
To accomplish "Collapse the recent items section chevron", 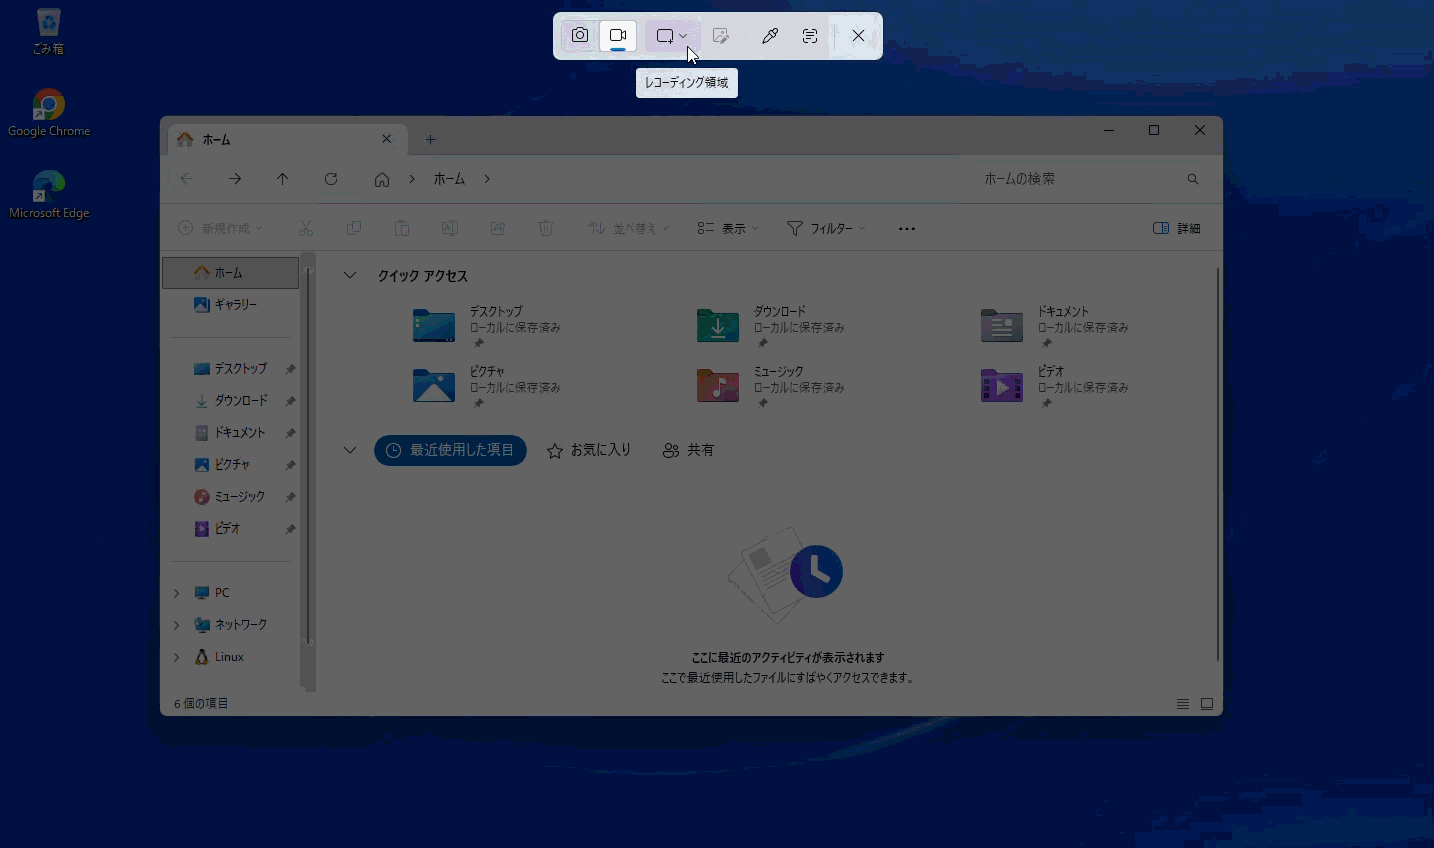I will [x=350, y=451].
